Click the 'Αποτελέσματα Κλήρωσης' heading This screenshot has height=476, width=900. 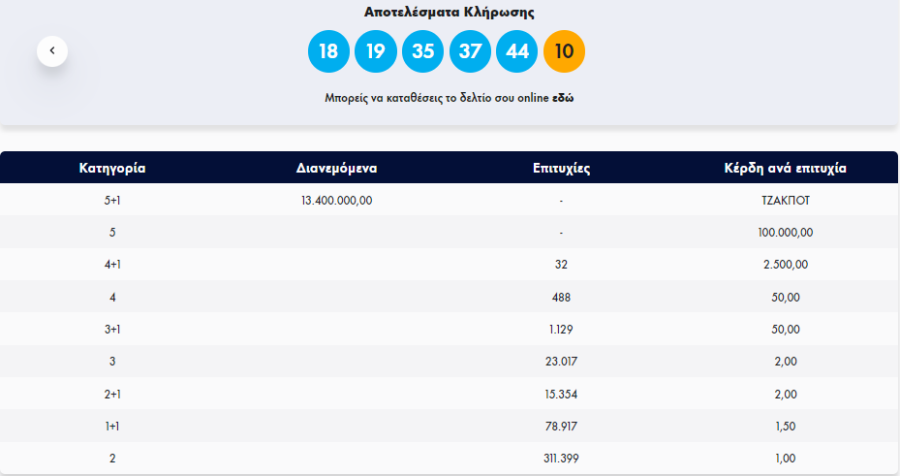(x=449, y=12)
